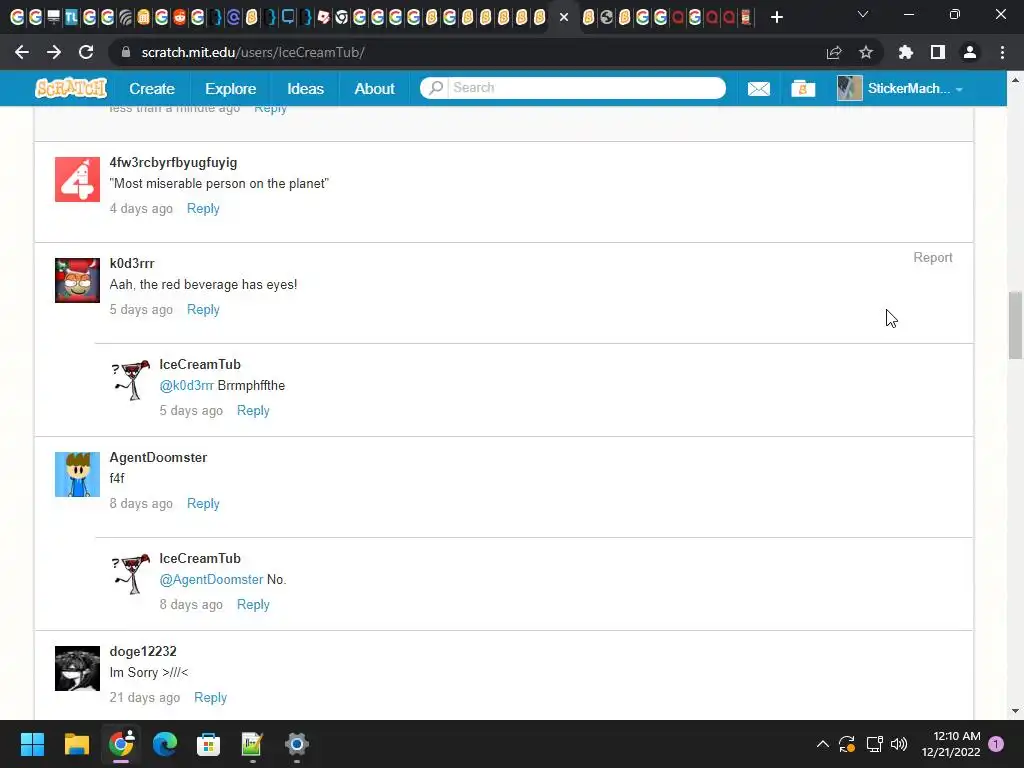This screenshot has height=768, width=1024.
Task: Click the page vertical scrollbar thumb
Action: pos(1015,325)
